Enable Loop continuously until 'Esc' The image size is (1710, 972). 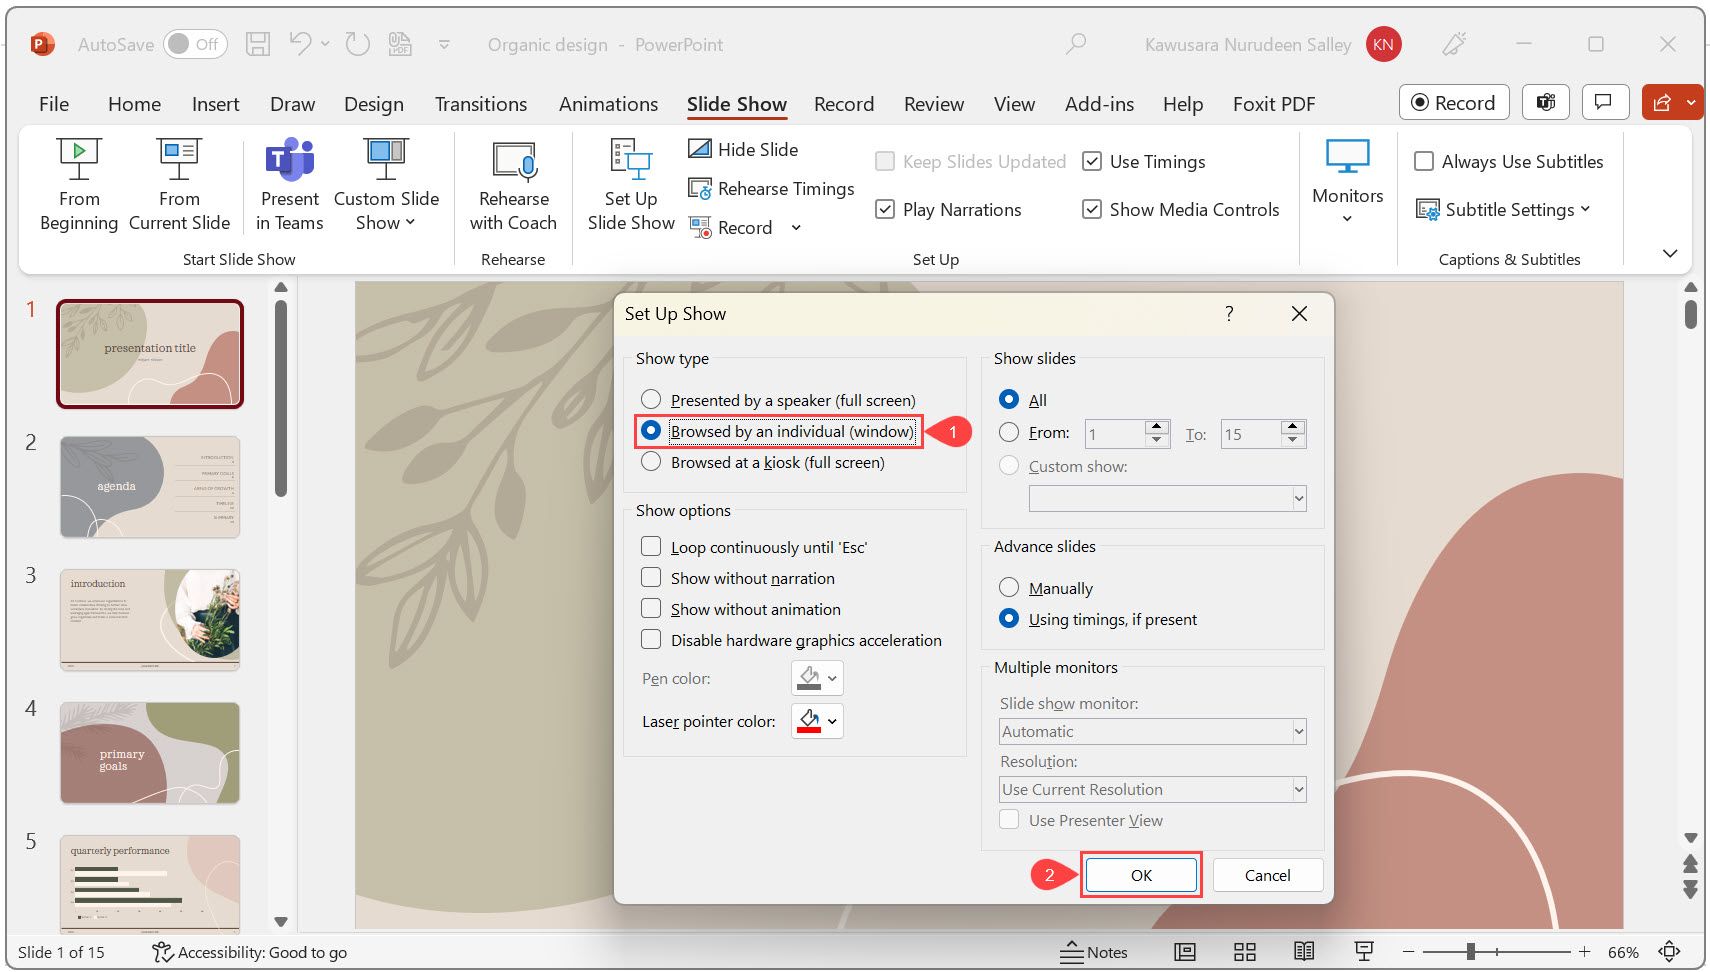(x=651, y=547)
